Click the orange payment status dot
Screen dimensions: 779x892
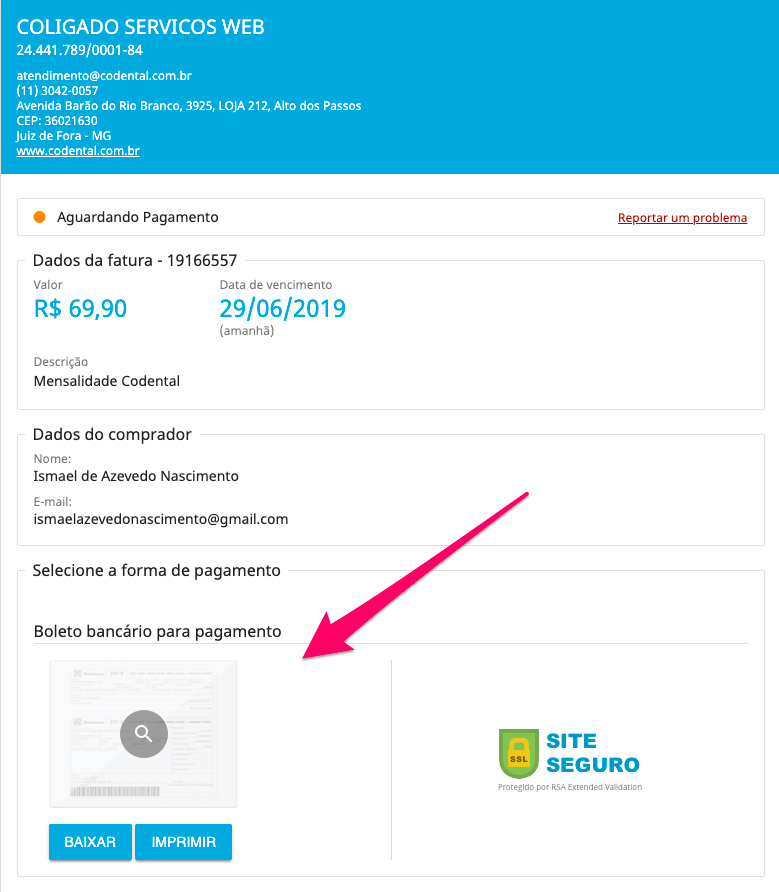tap(40, 217)
